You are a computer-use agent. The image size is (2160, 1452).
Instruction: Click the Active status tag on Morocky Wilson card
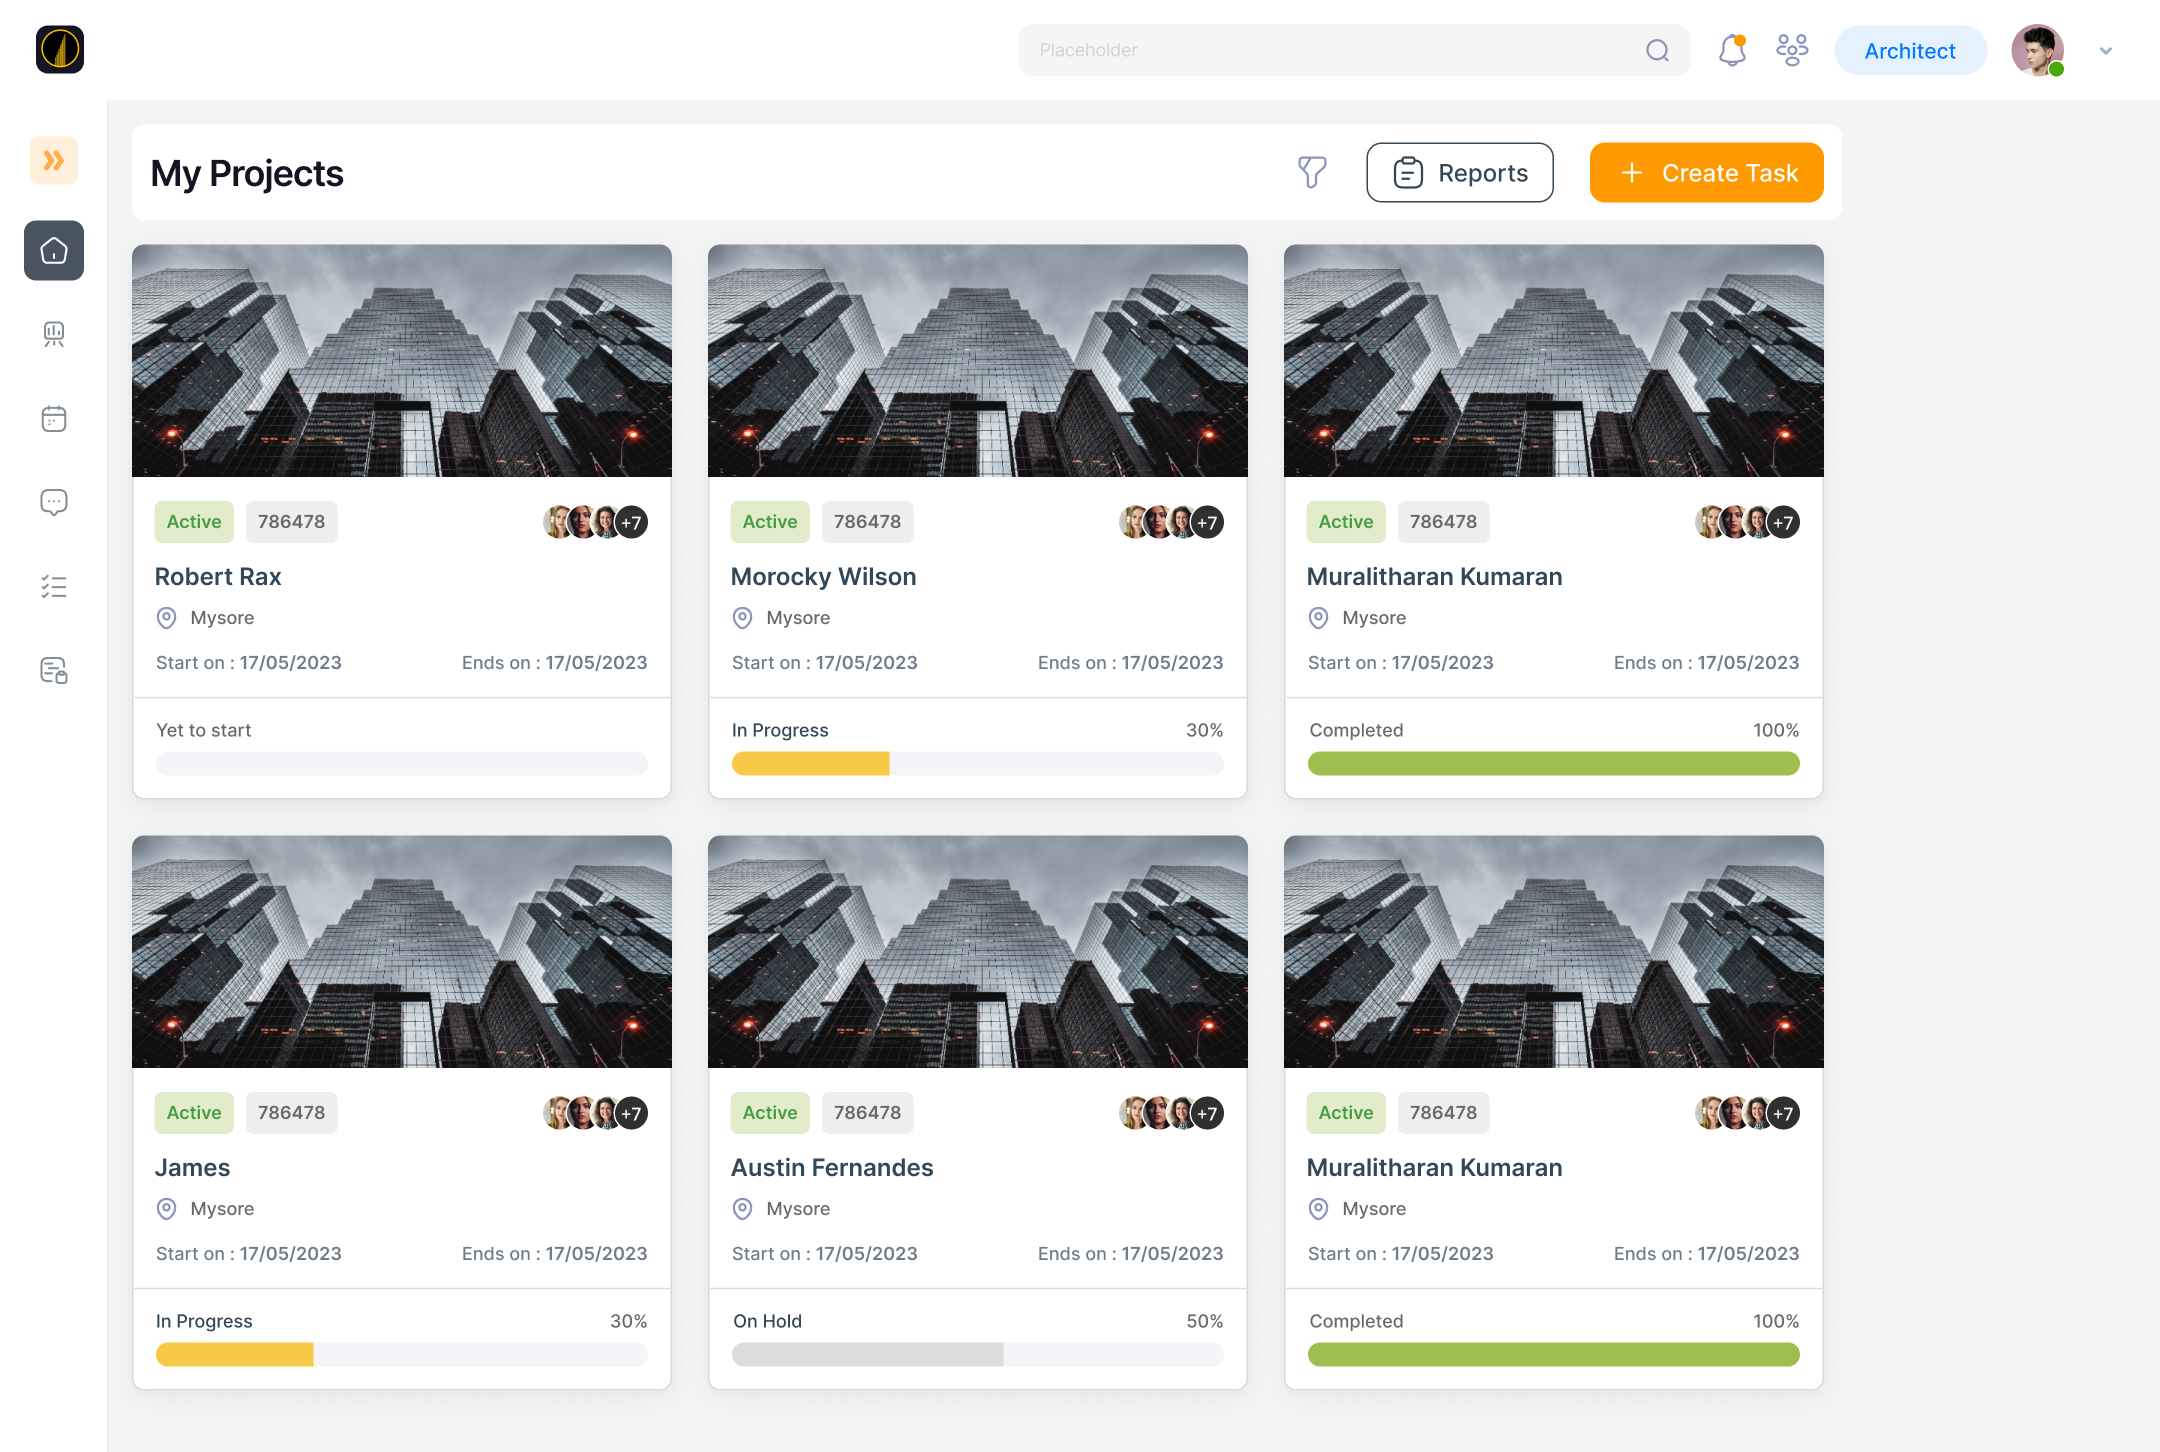pyautogui.click(x=769, y=521)
